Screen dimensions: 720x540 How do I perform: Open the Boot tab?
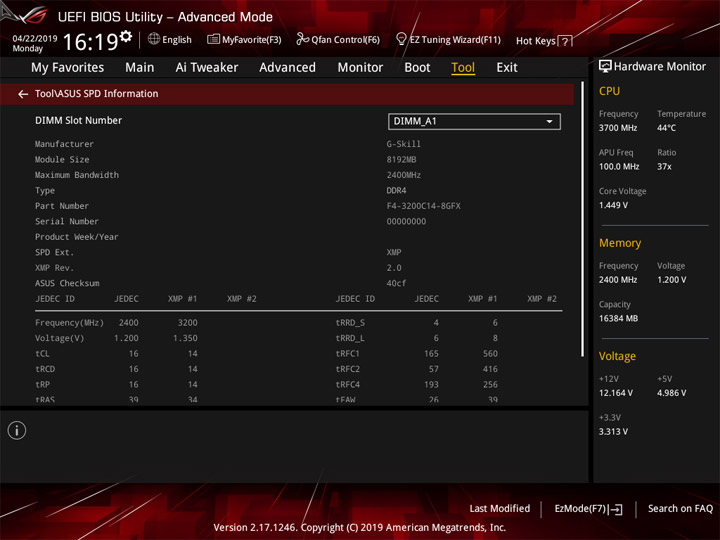pyautogui.click(x=417, y=68)
